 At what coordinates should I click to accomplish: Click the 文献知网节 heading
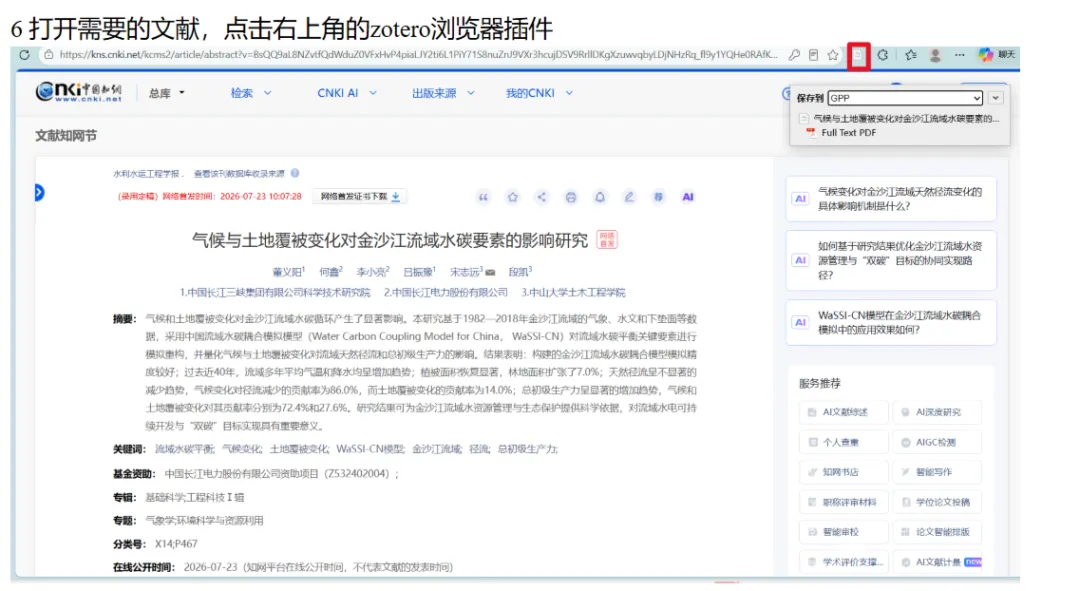point(66,136)
